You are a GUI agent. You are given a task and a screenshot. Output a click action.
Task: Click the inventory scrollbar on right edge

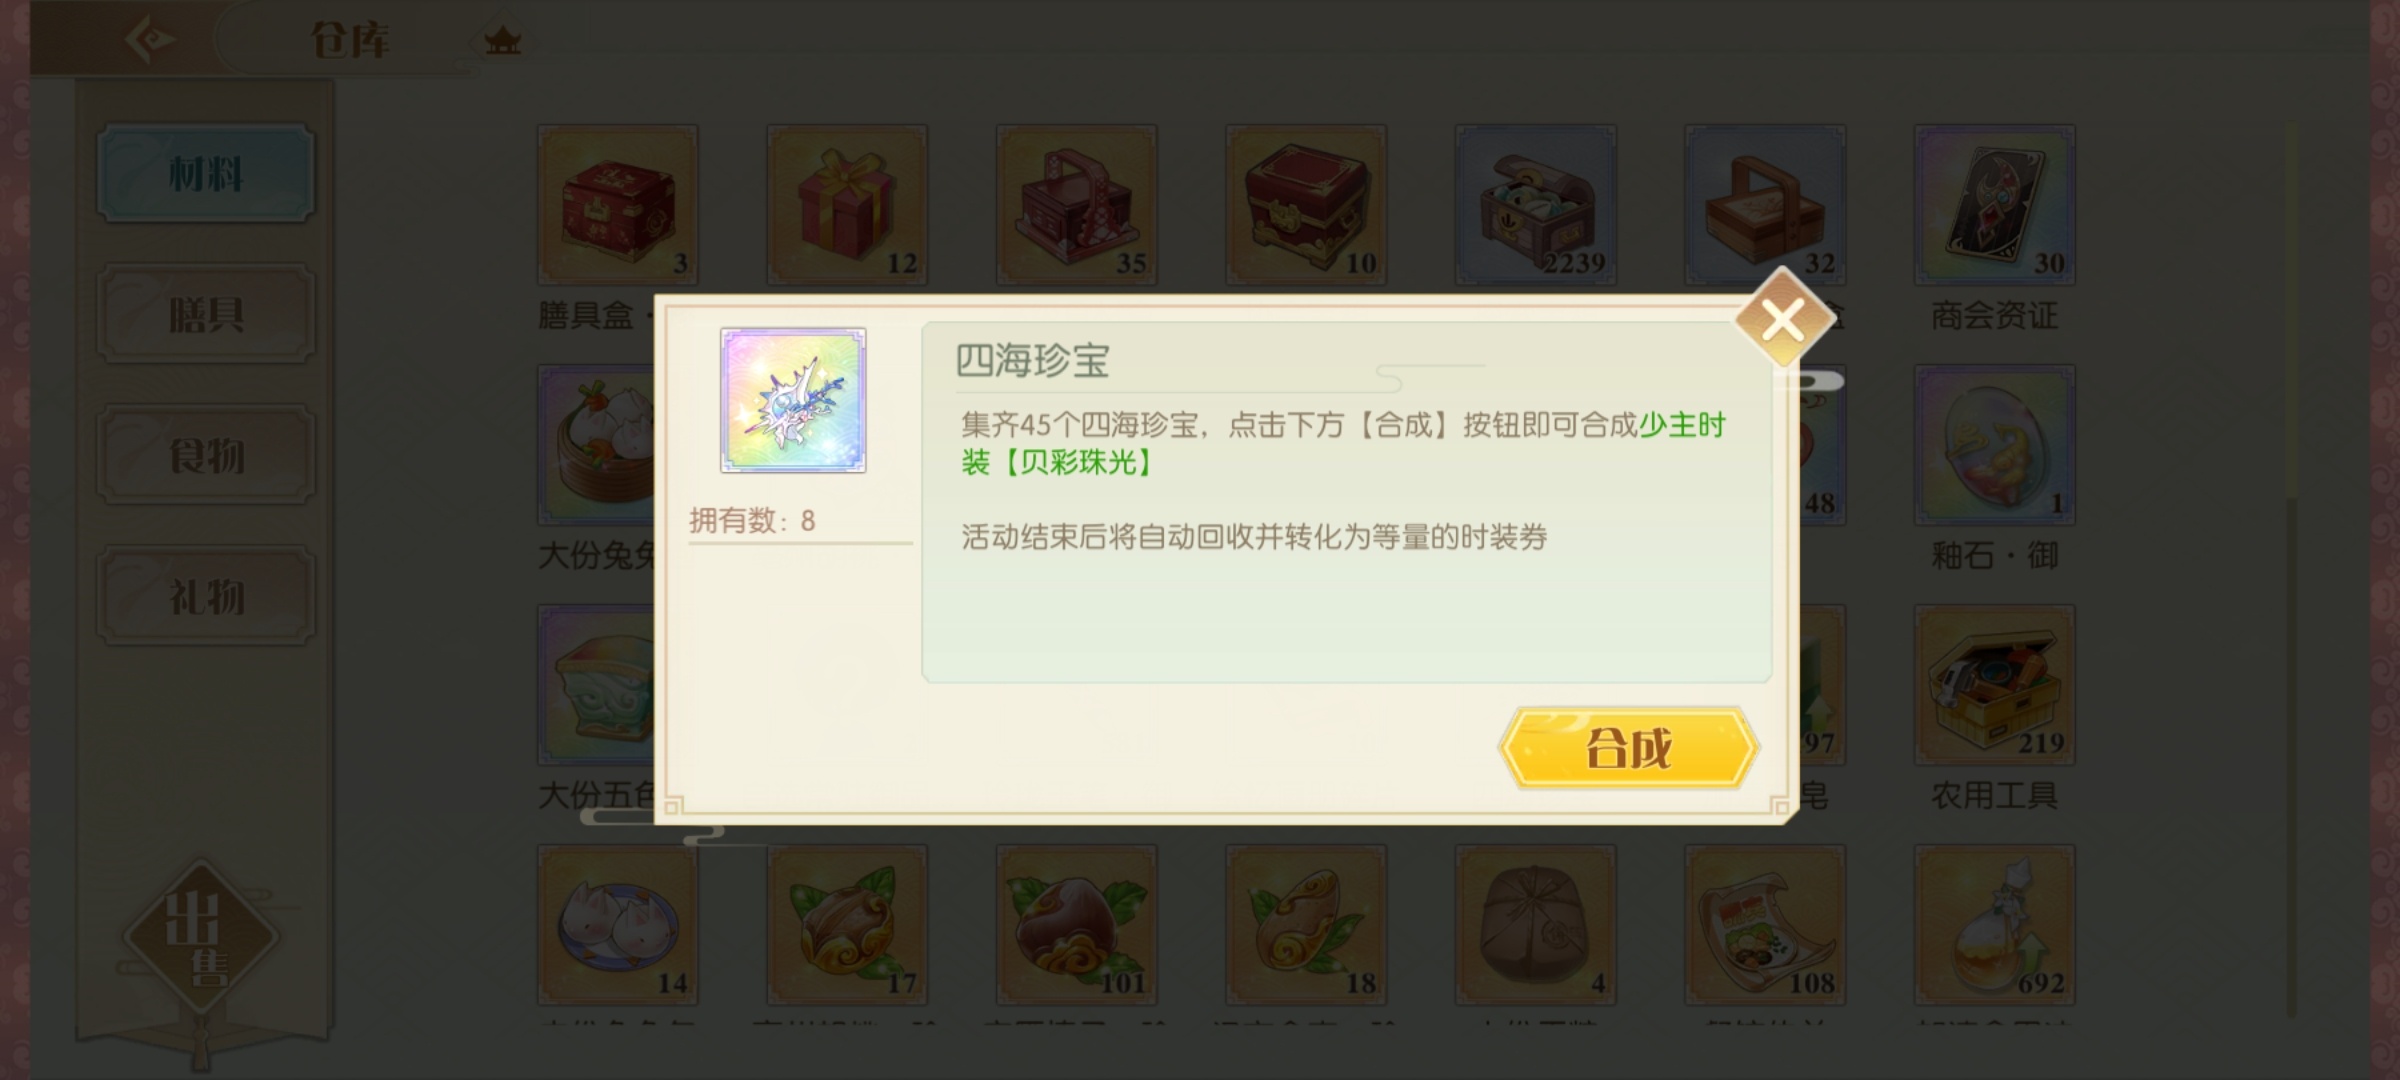(x=2292, y=570)
